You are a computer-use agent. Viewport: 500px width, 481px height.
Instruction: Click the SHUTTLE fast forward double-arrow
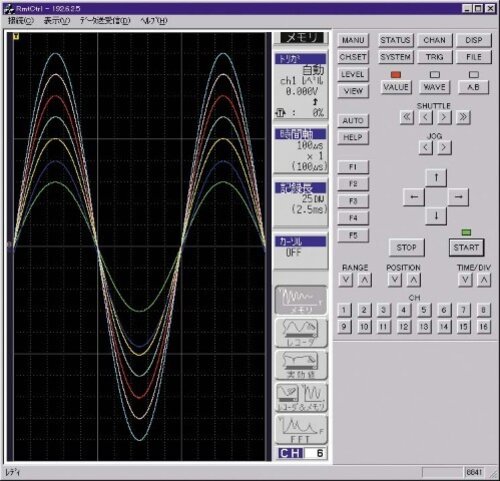[463, 117]
